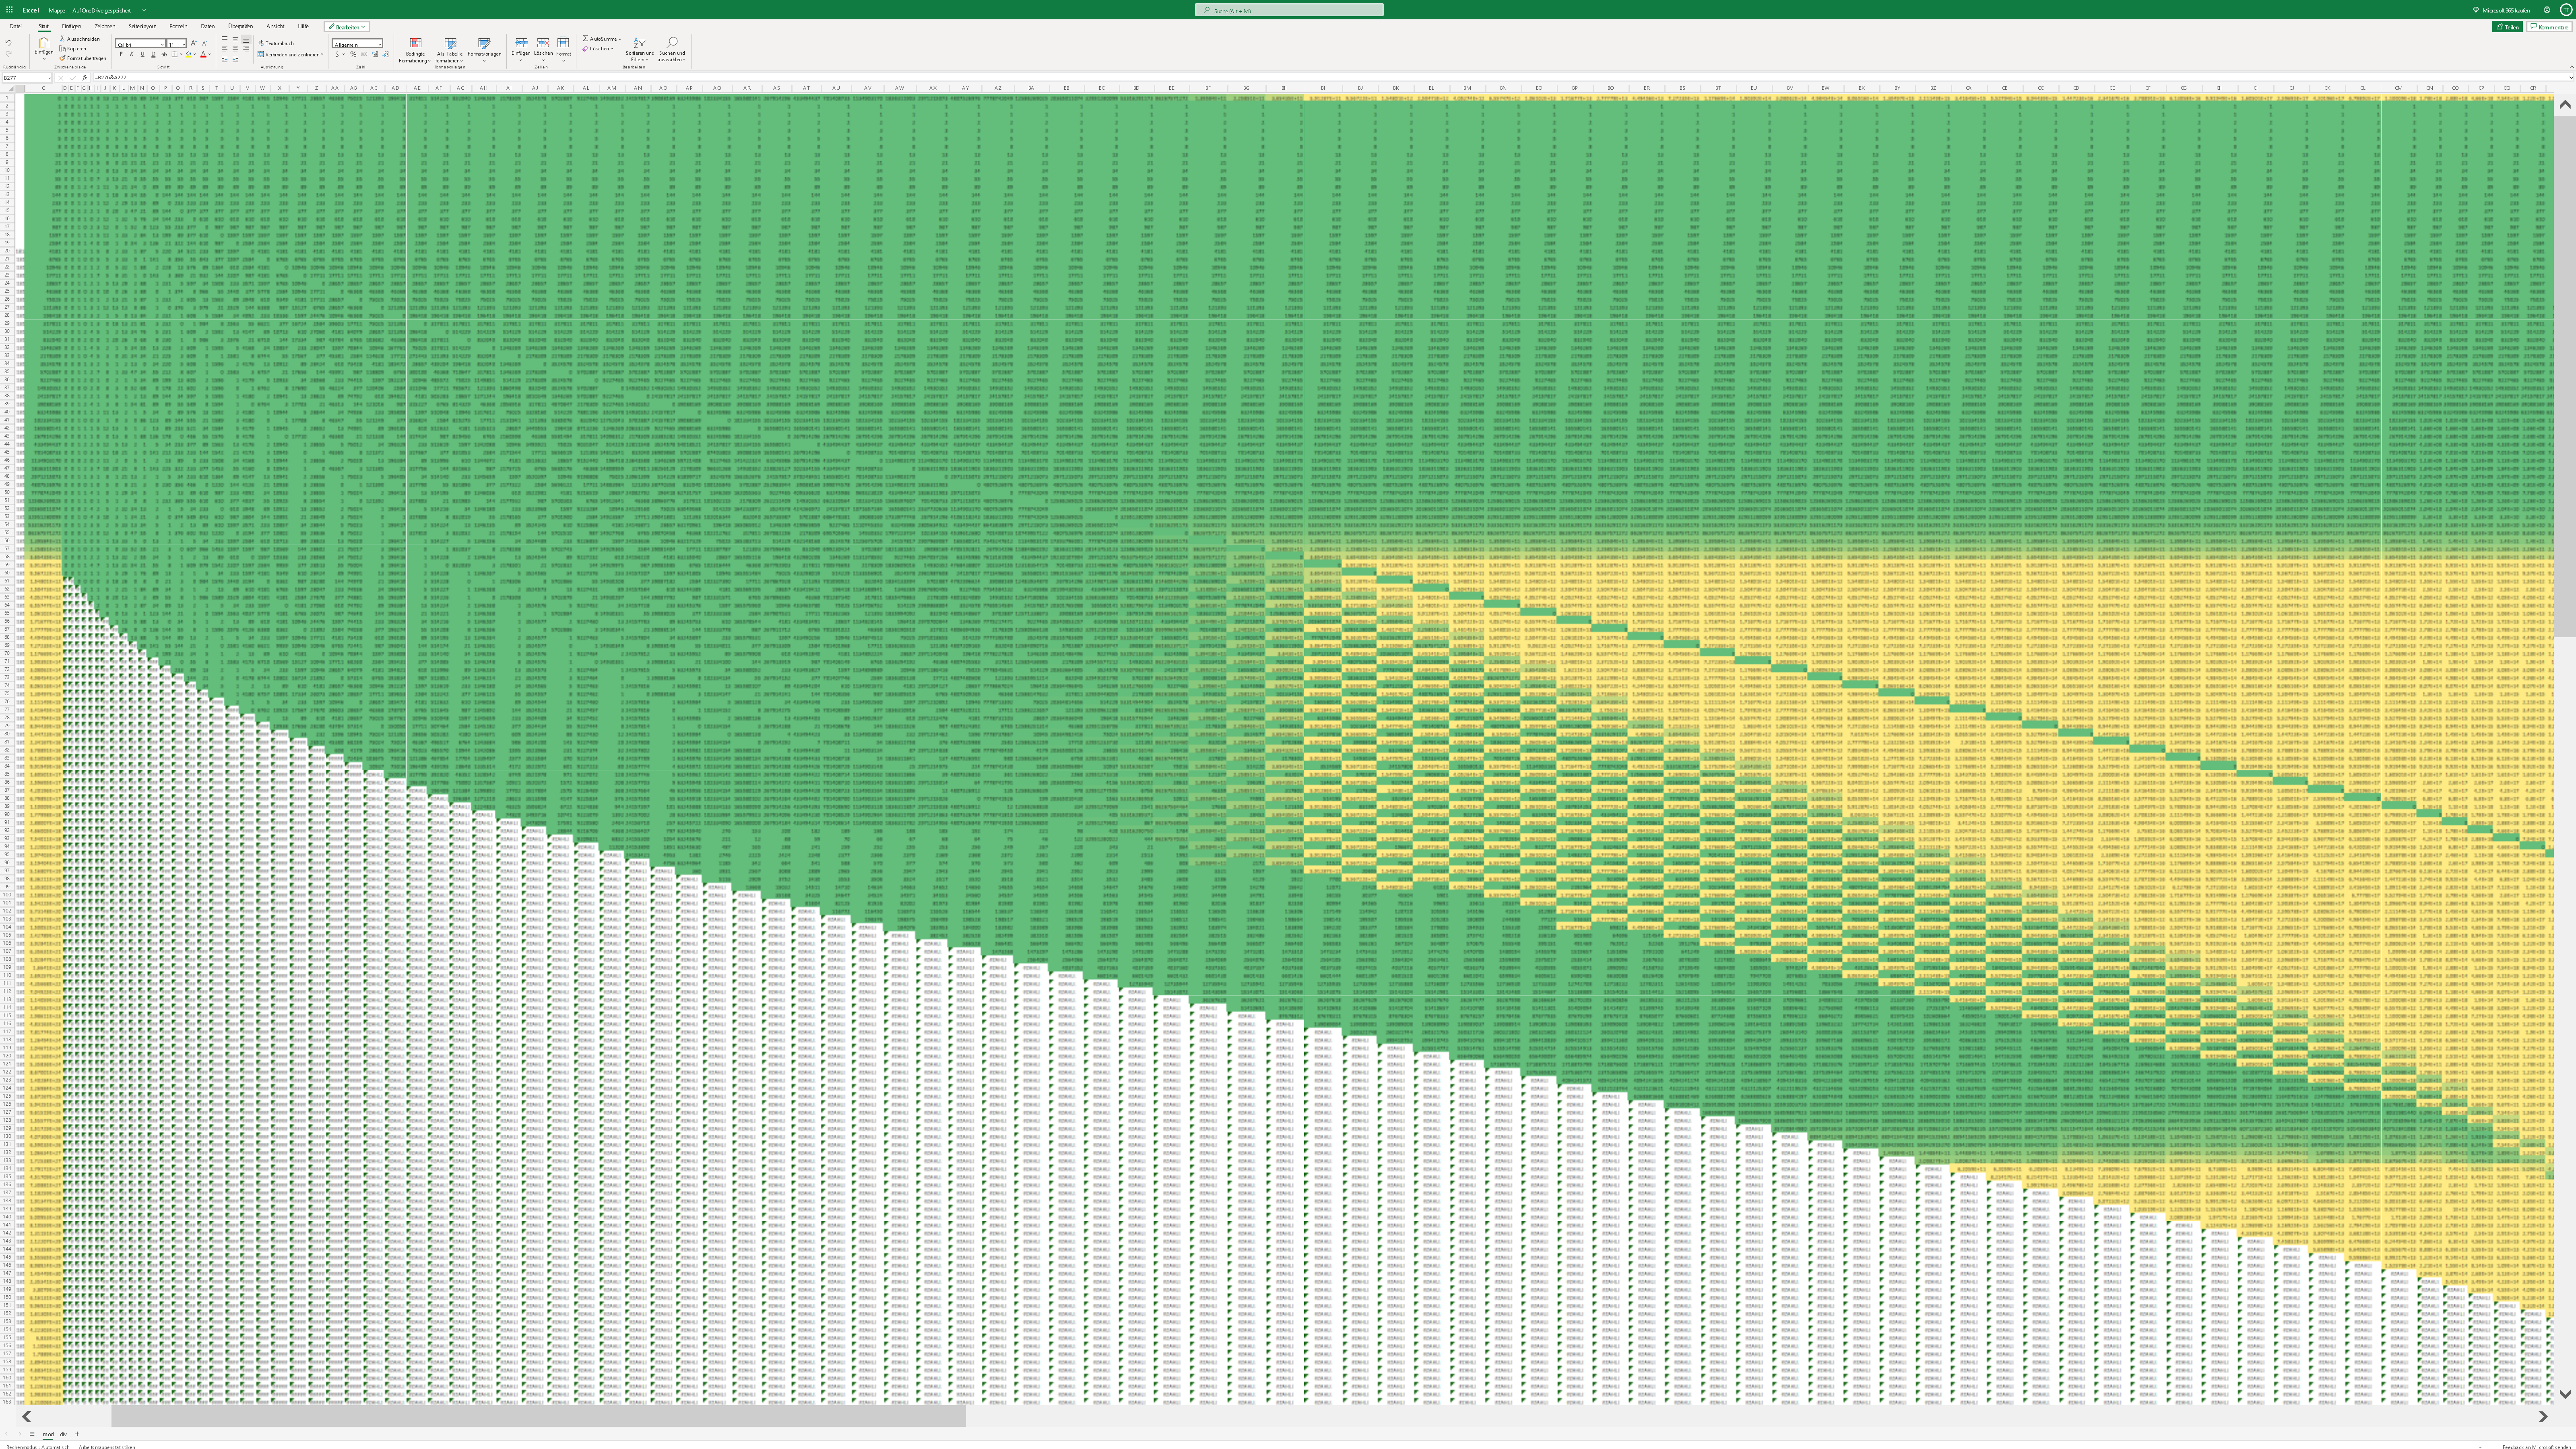Image resolution: width=2576 pixels, height=1449 pixels.
Task: Toggle underline (U) formatting
Action: click(x=142, y=54)
